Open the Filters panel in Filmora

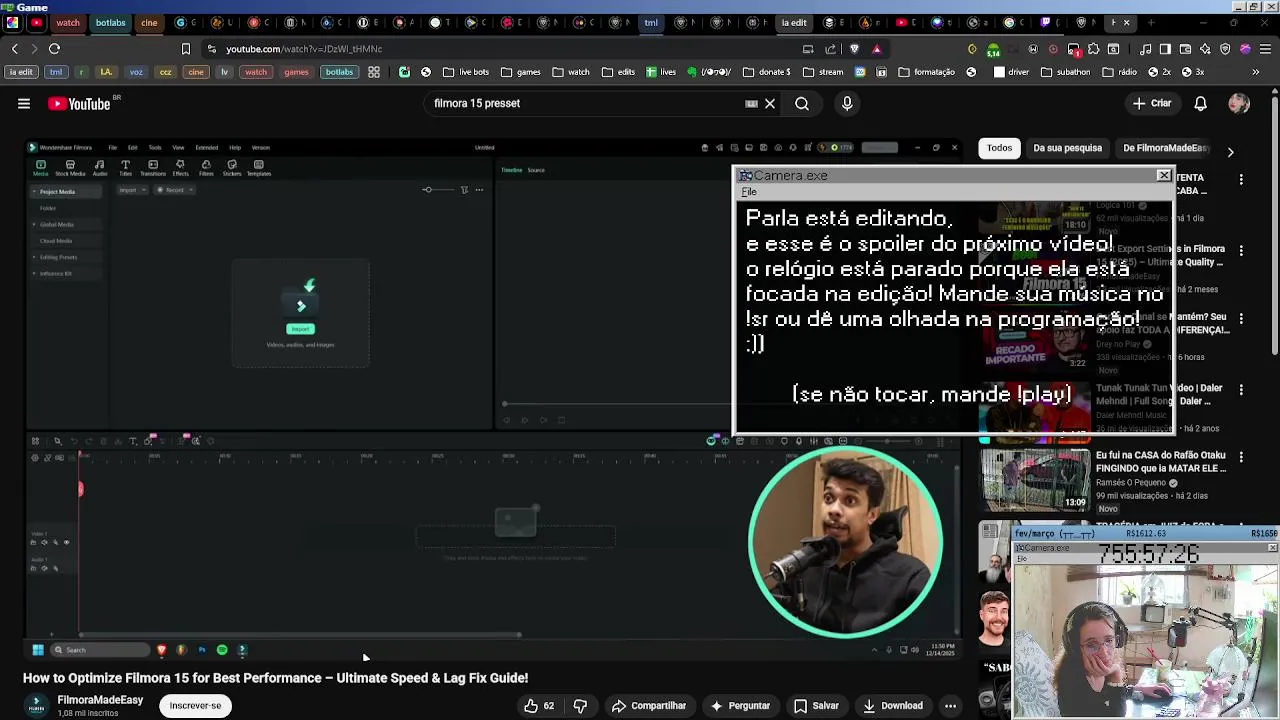coord(206,167)
